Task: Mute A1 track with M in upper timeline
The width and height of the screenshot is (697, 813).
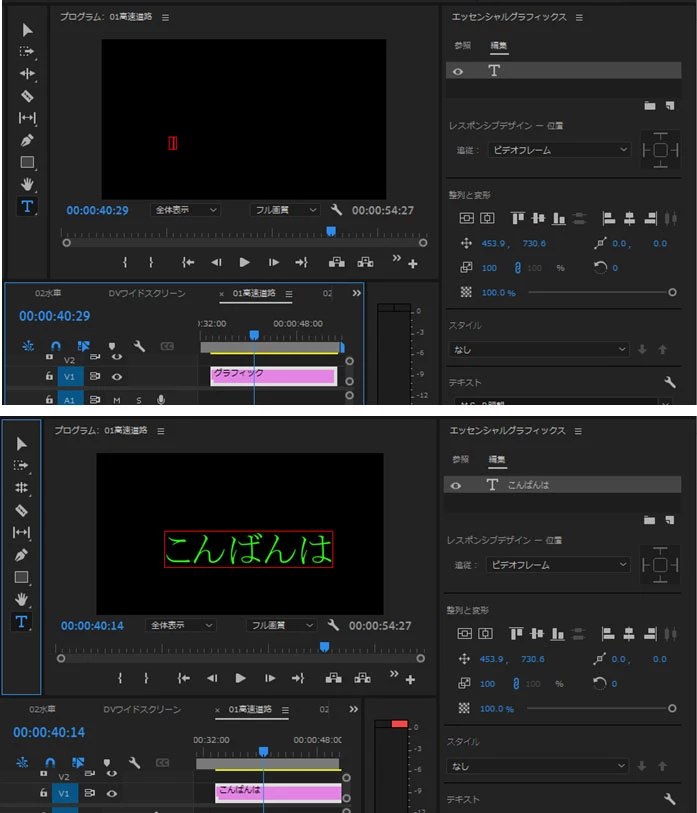Action: pos(117,400)
